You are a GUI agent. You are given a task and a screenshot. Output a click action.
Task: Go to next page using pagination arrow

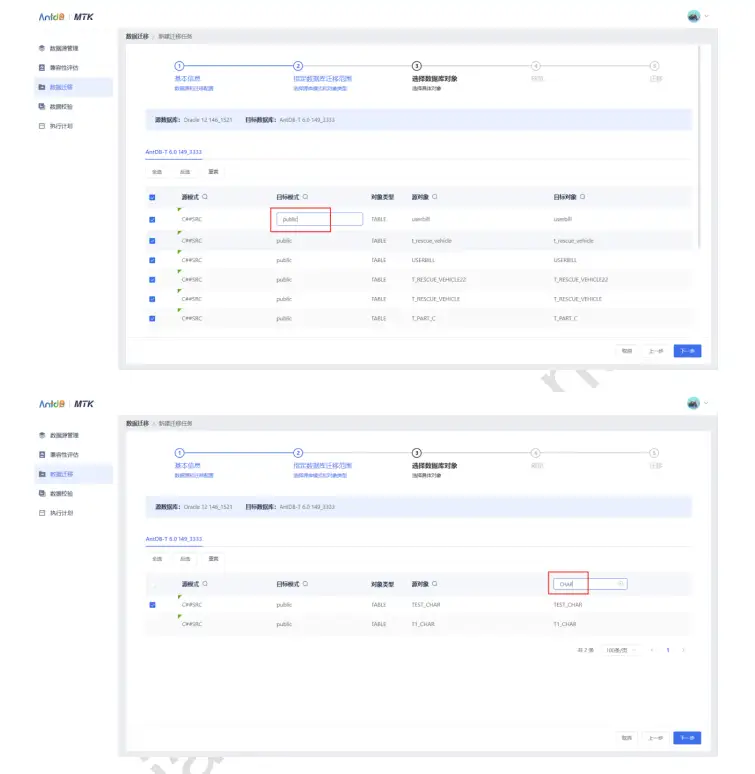(x=683, y=650)
